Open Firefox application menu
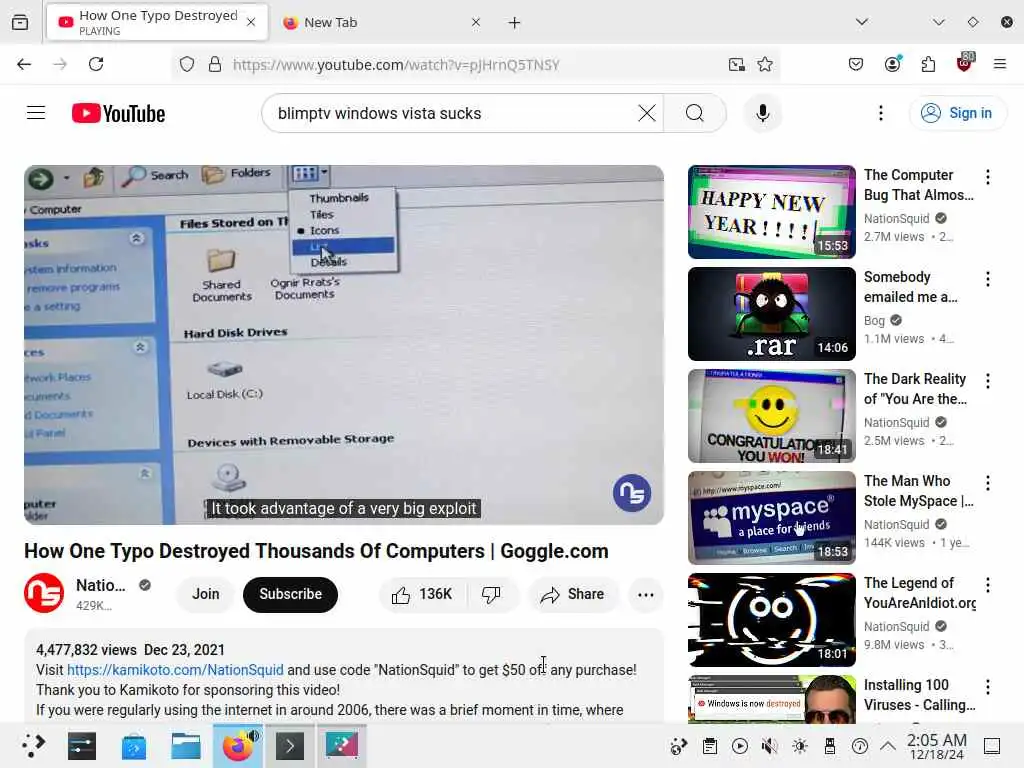The width and height of the screenshot is (1024, 768). [x=999, y=64]
